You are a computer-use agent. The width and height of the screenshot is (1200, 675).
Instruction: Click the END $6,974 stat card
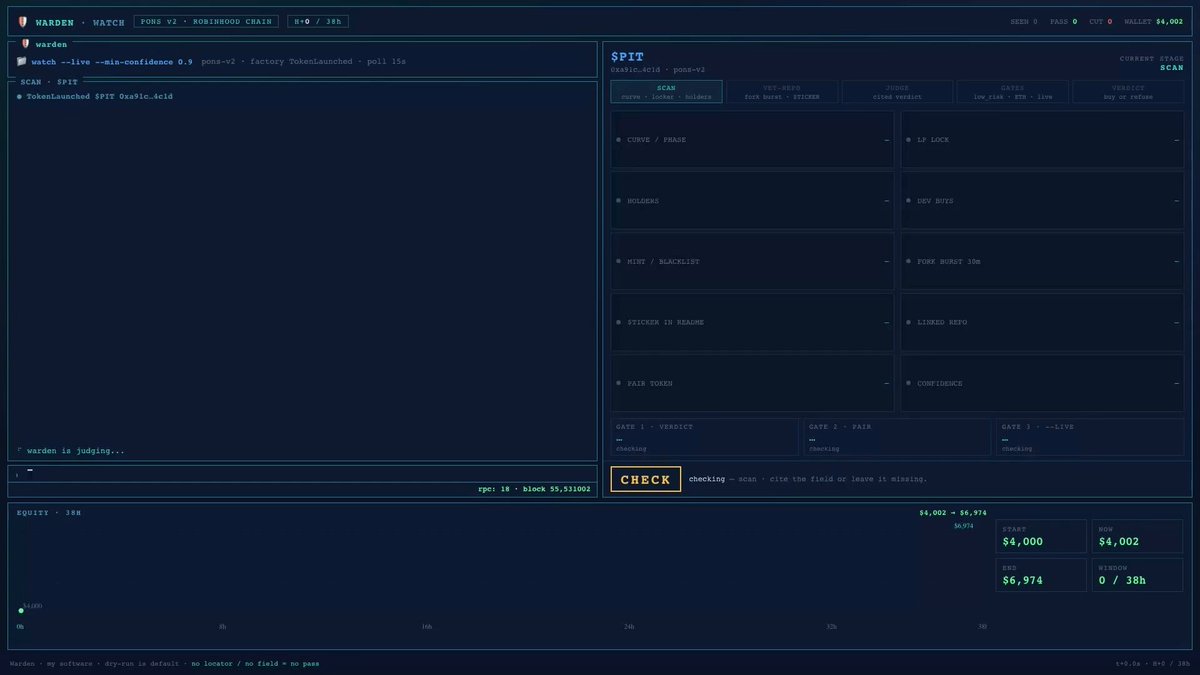(x=1040, y=575)
